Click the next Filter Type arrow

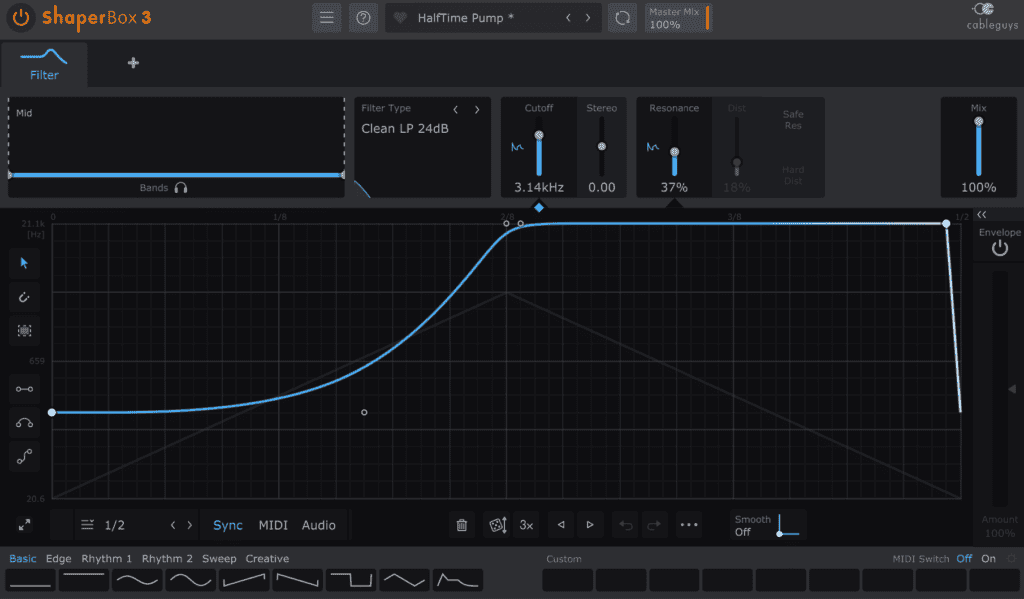pyautogui.click(x=478, y=110)
